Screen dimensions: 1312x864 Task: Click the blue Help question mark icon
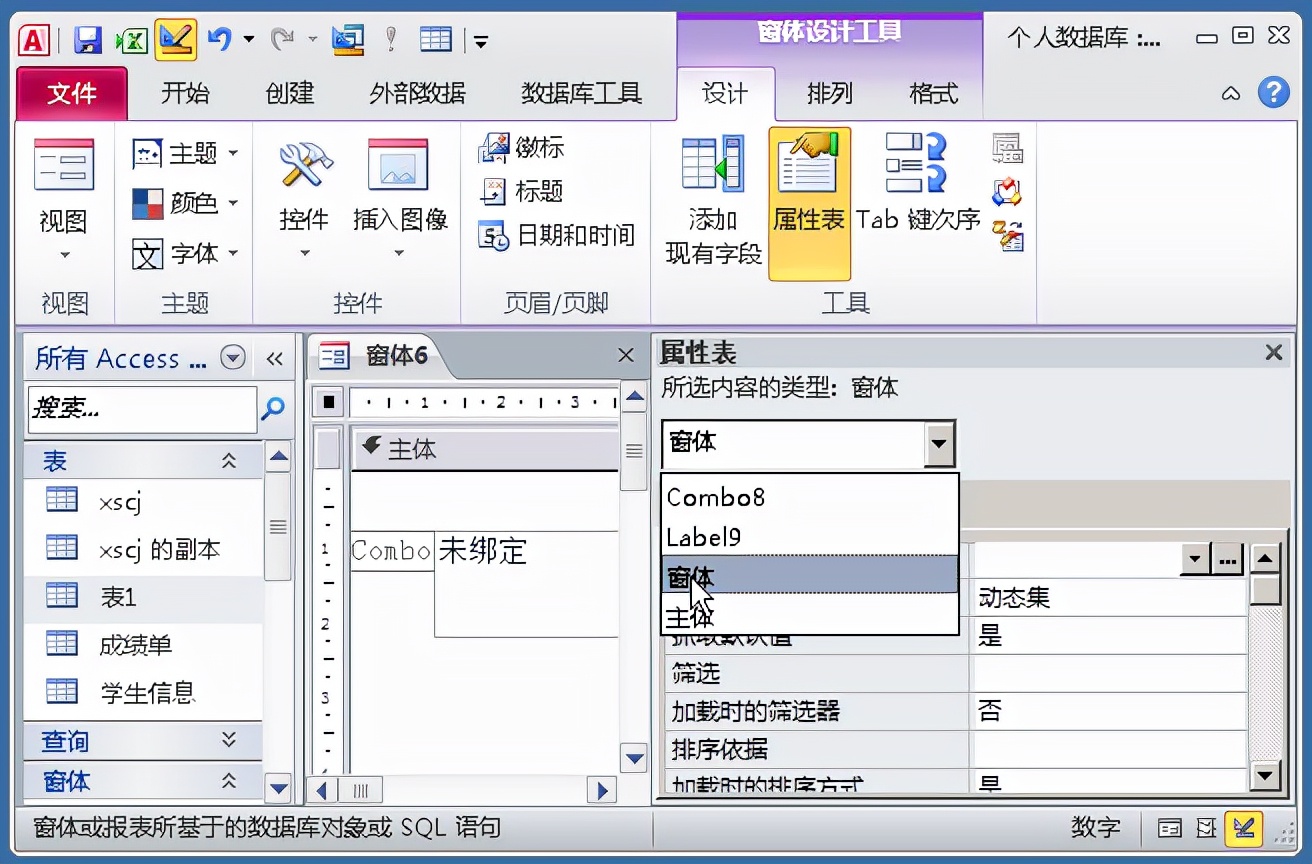[x=1274, y=93]
